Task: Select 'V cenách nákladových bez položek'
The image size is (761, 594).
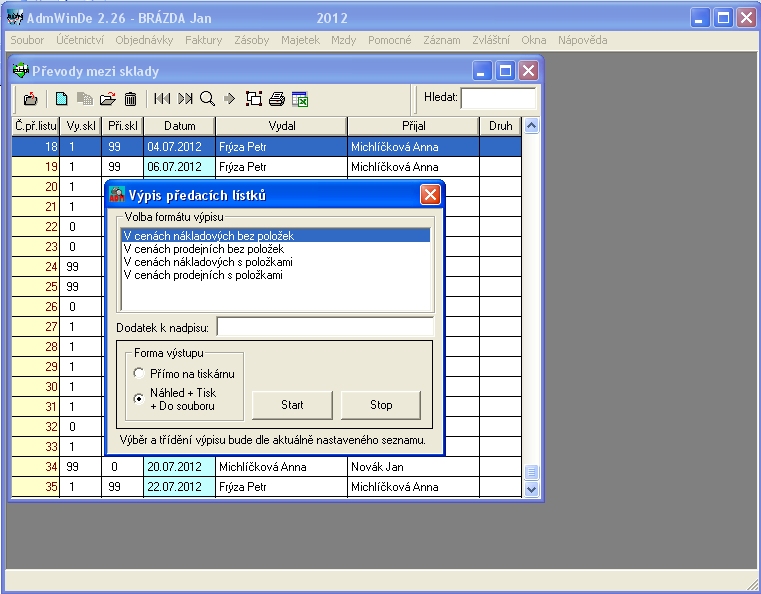Action: point(276,236)
